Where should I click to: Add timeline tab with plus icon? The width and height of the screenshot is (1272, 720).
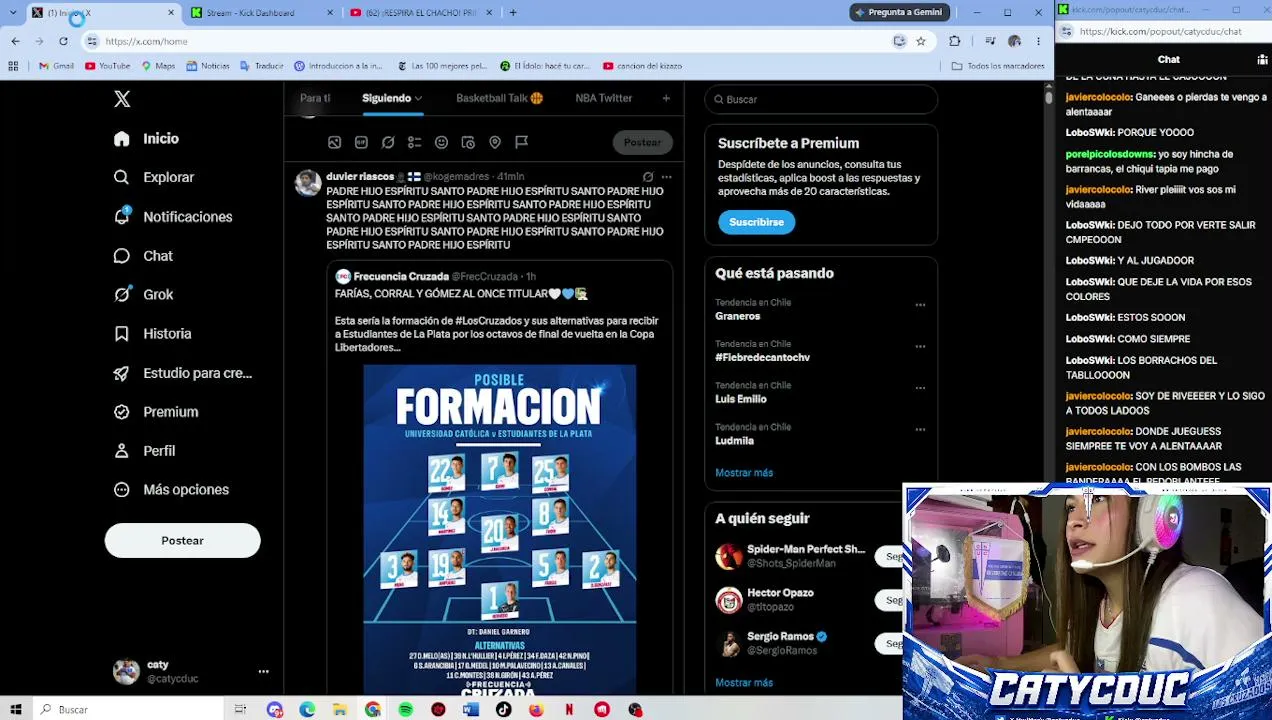(666, 98)
